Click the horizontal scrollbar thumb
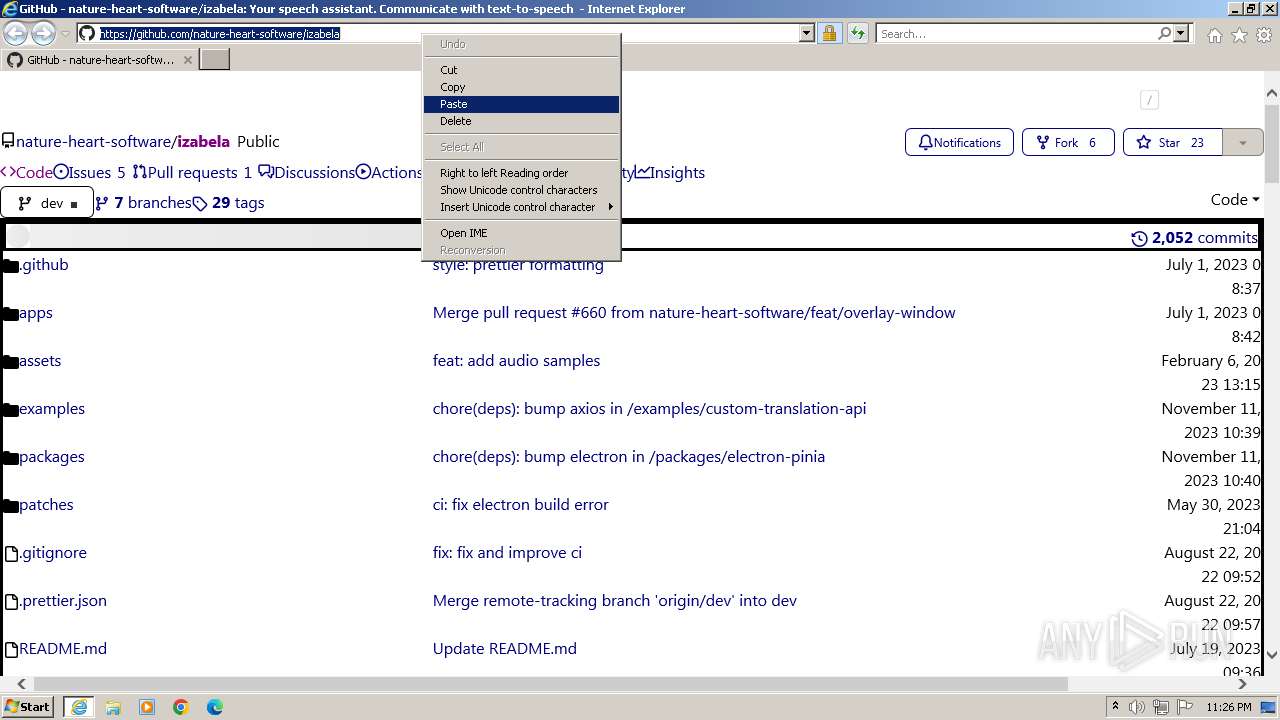This screenshot has height=720, width=1280. 550,684
